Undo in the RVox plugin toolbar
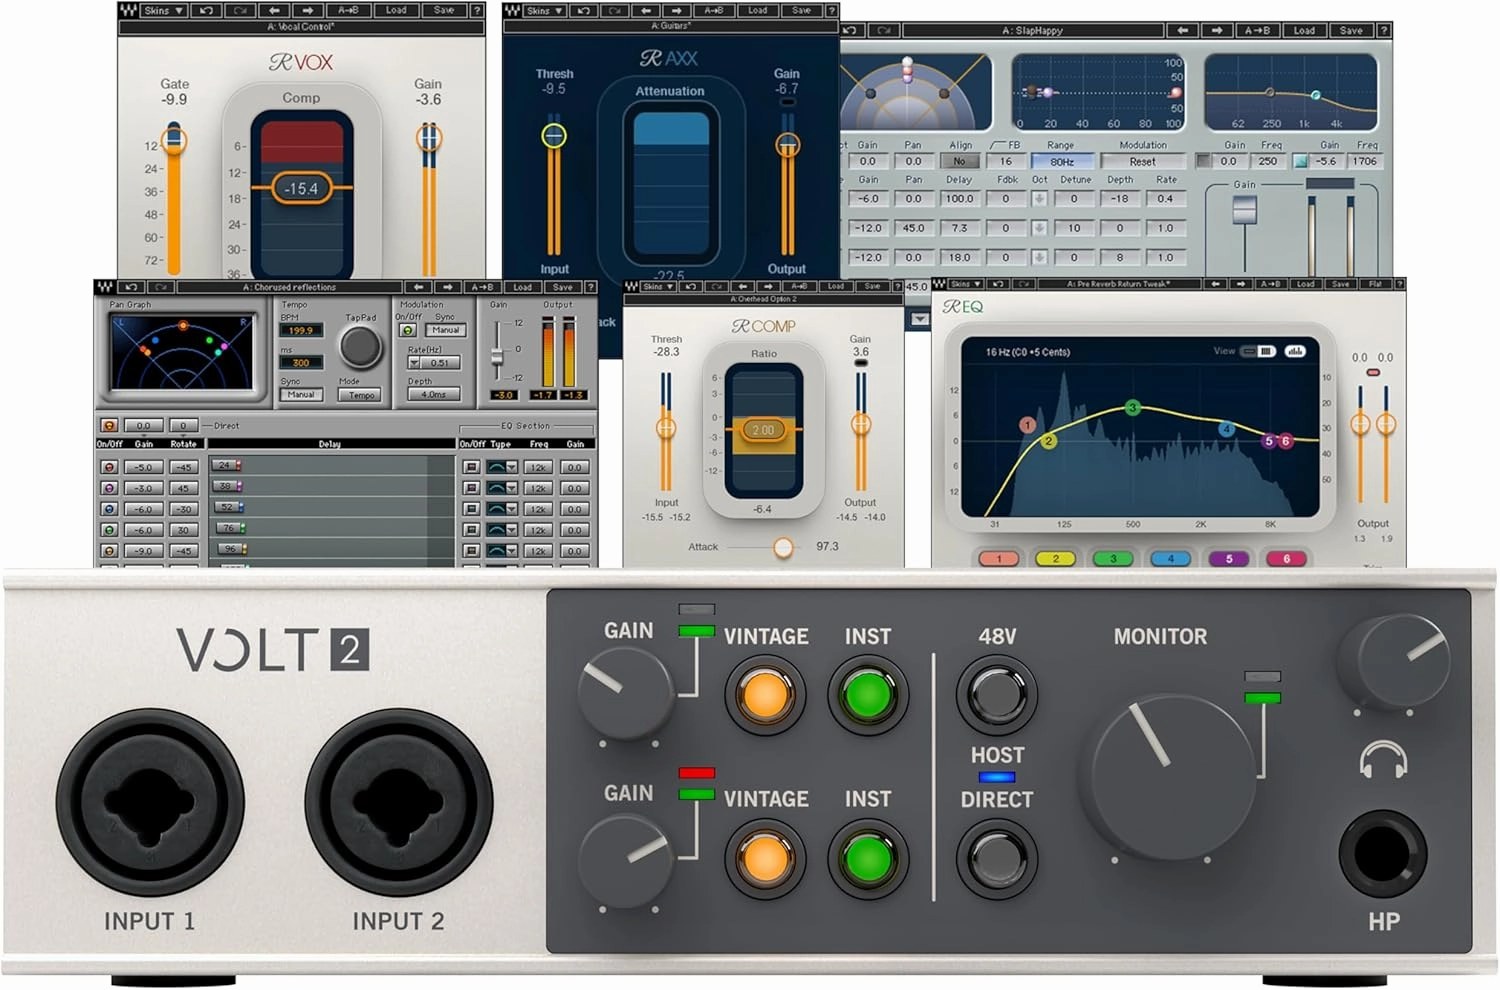 point(206,10)
